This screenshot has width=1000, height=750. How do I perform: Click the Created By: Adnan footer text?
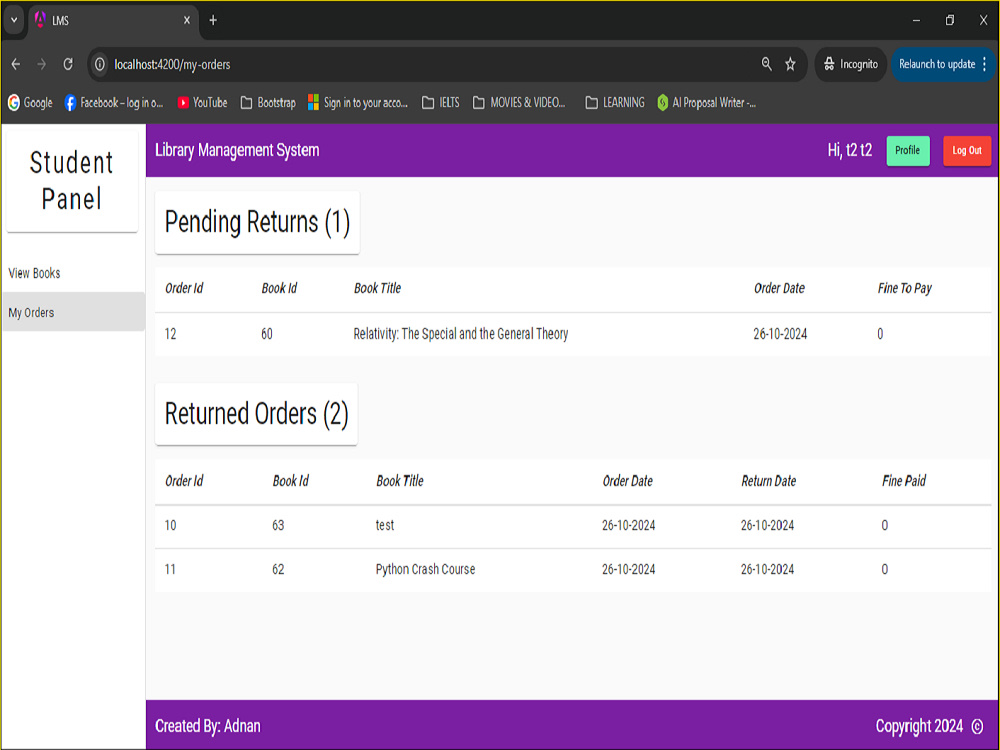tap(207, 726)
